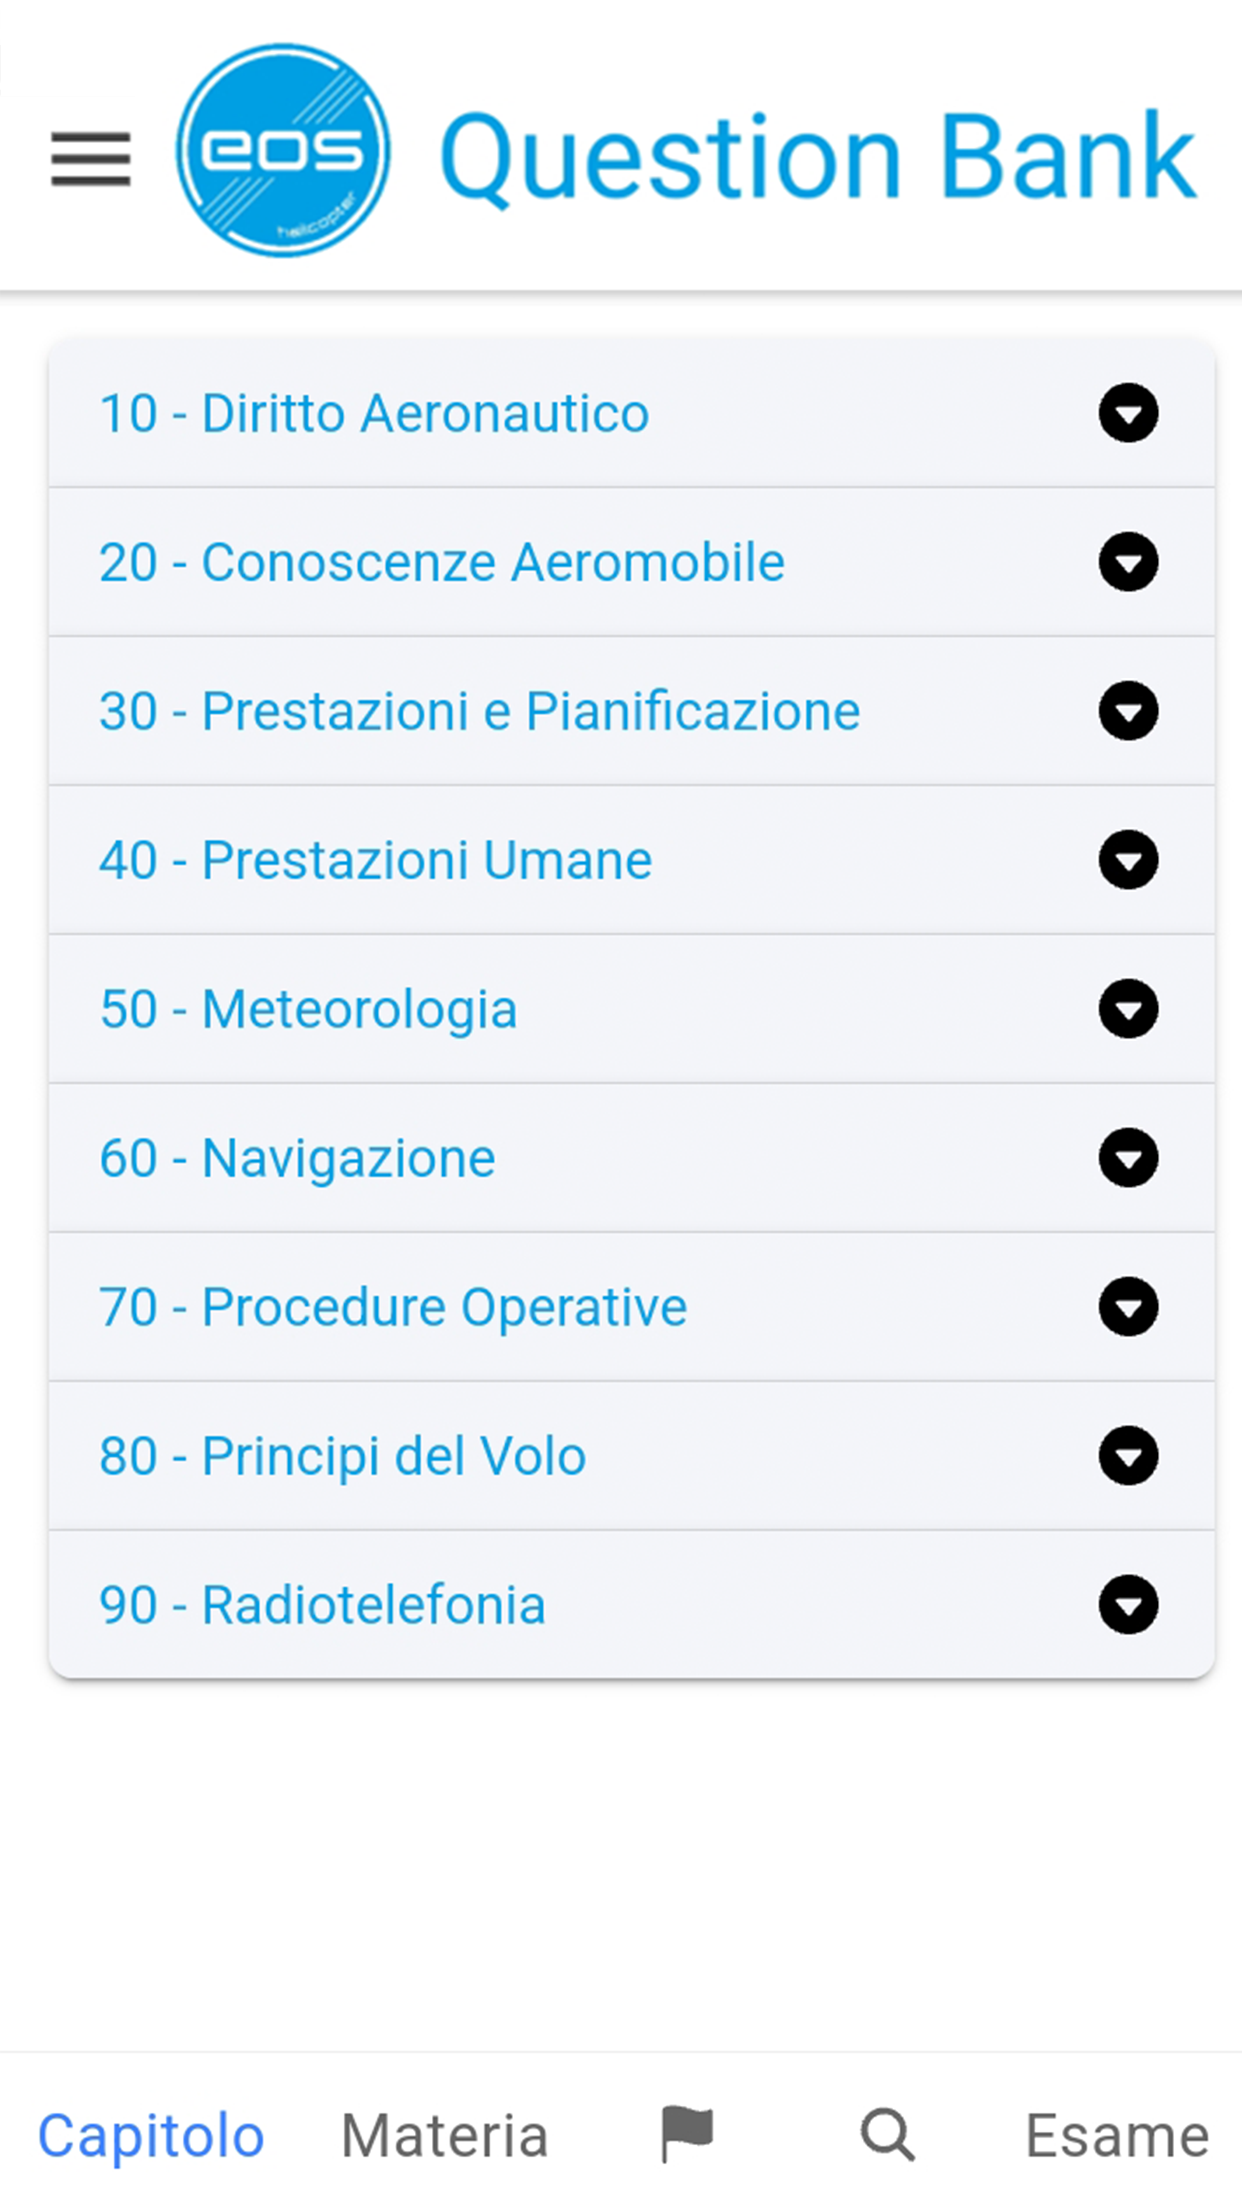Switch to the Capitolo tab

[x=151, y=2137]
